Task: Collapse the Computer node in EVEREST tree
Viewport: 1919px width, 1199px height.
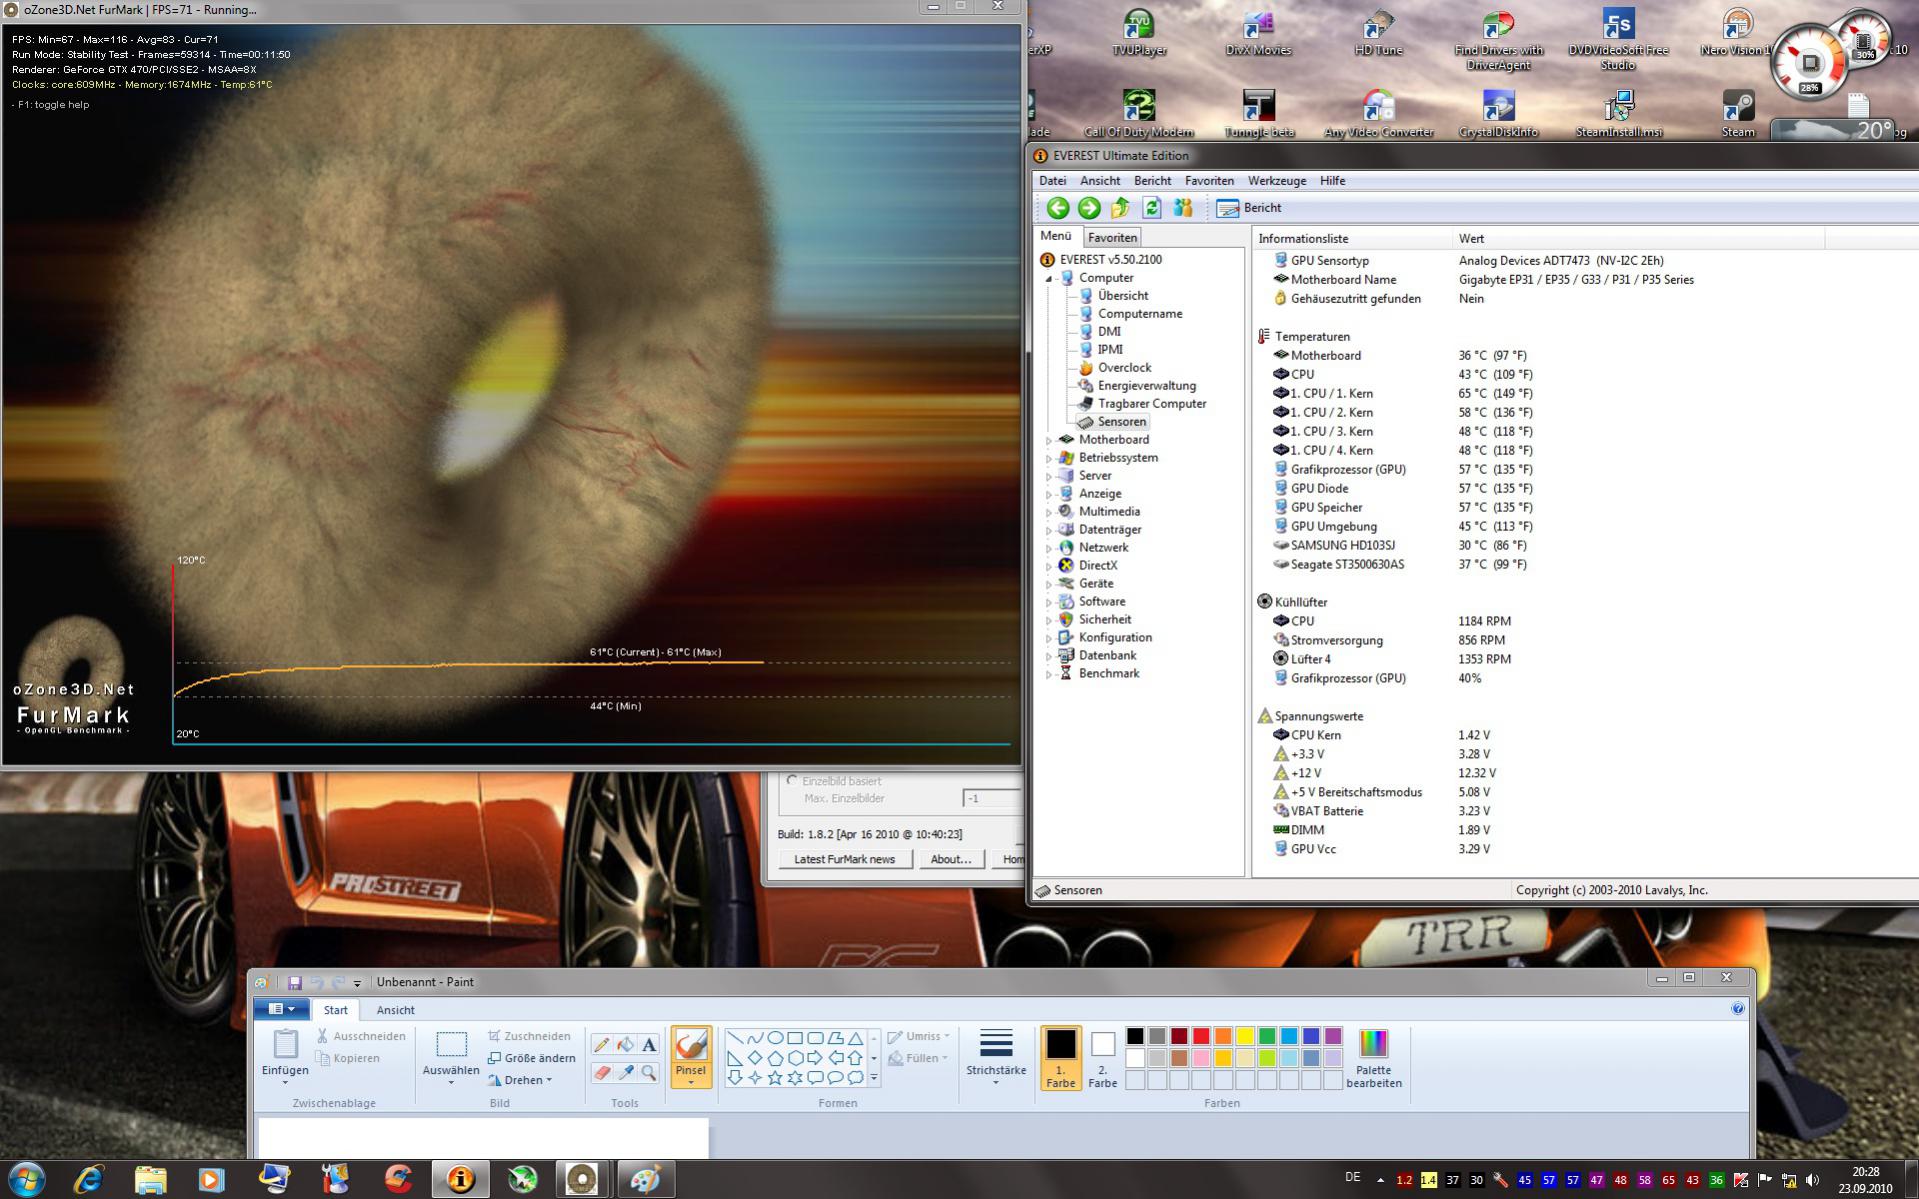Action: click(x=1049, y=279)
